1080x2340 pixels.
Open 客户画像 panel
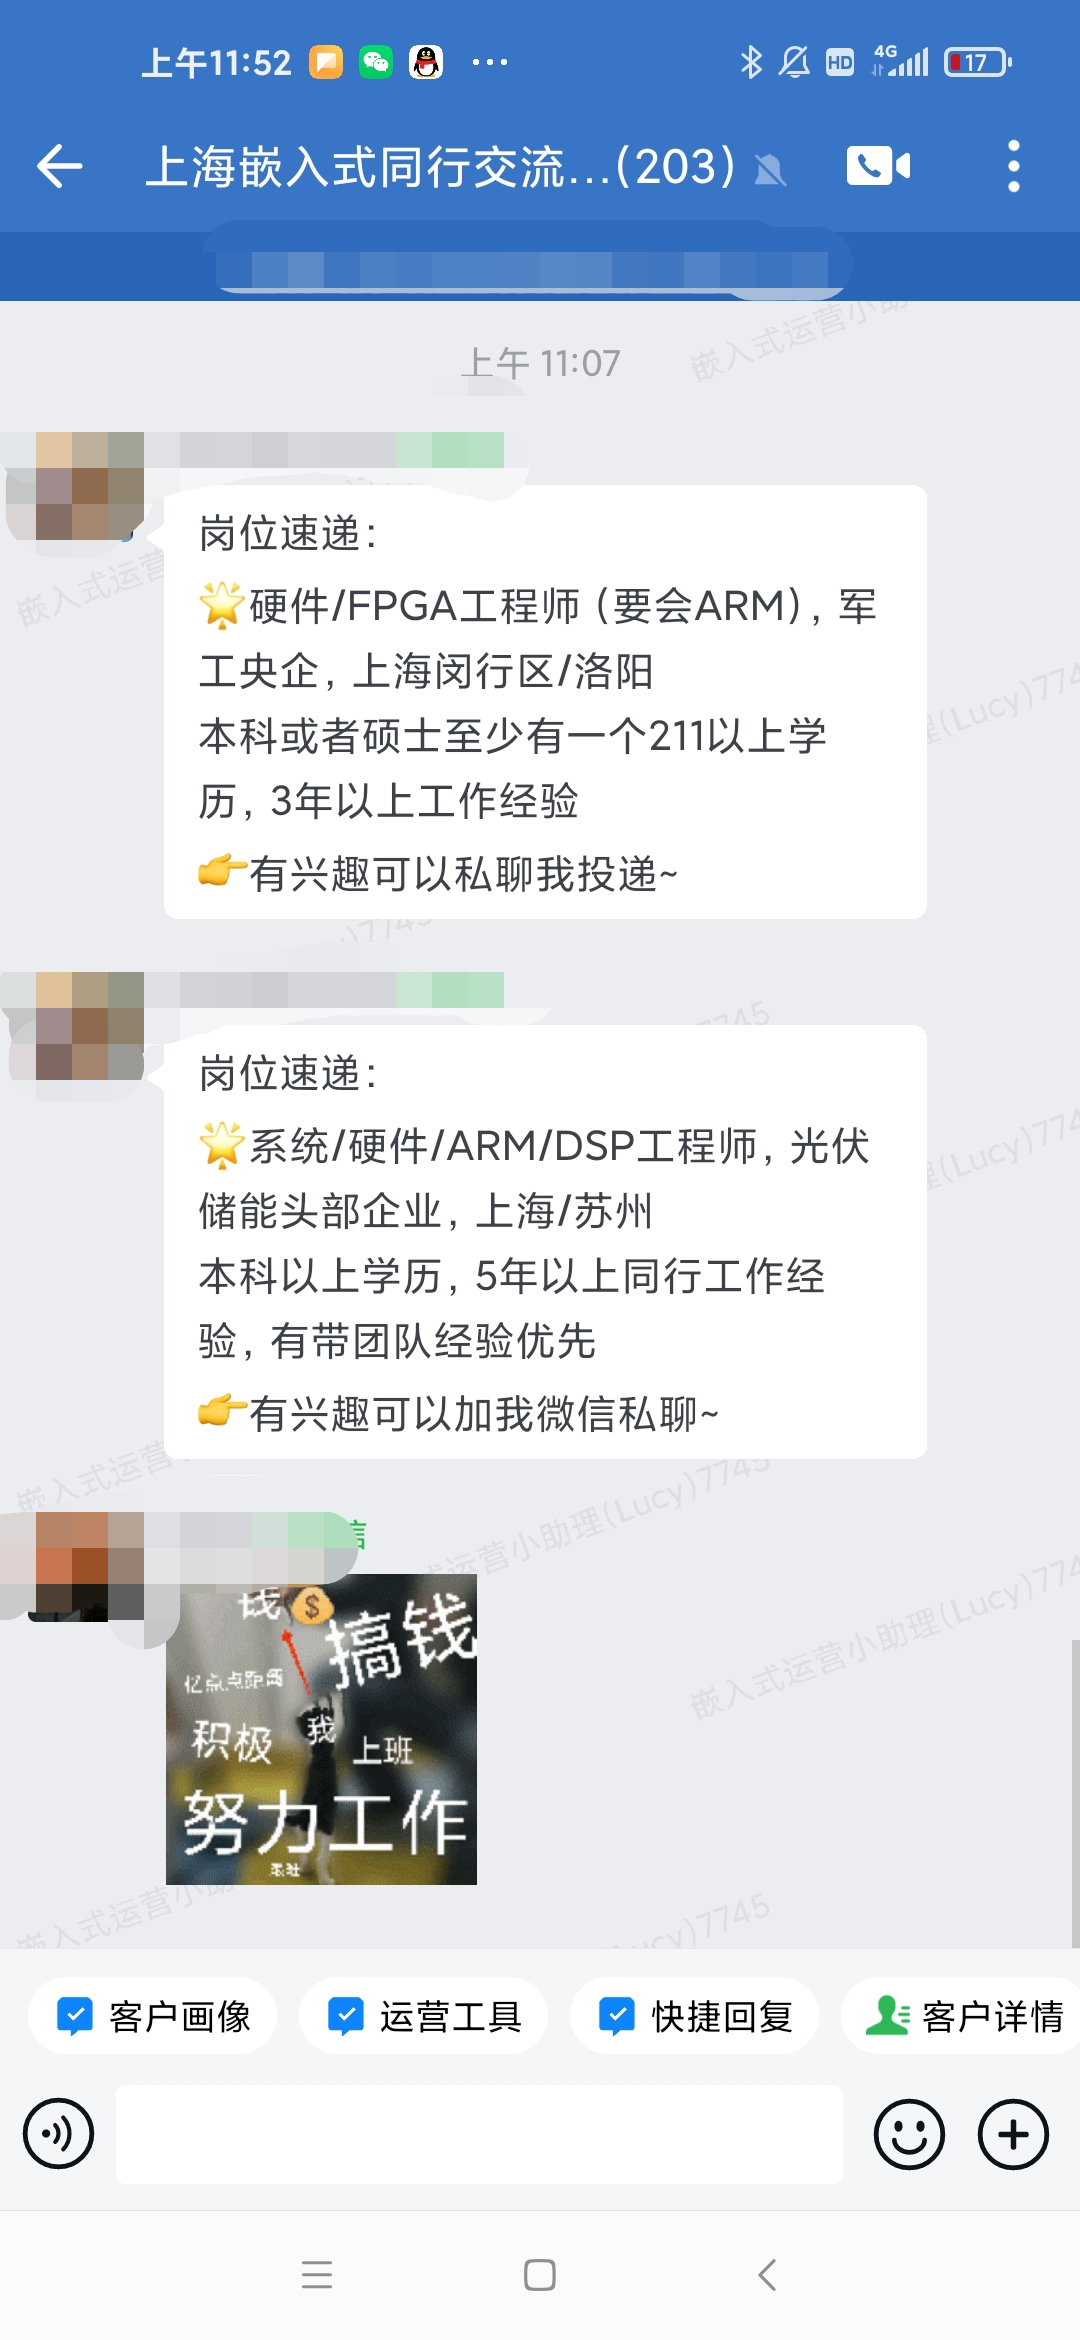153,2016
